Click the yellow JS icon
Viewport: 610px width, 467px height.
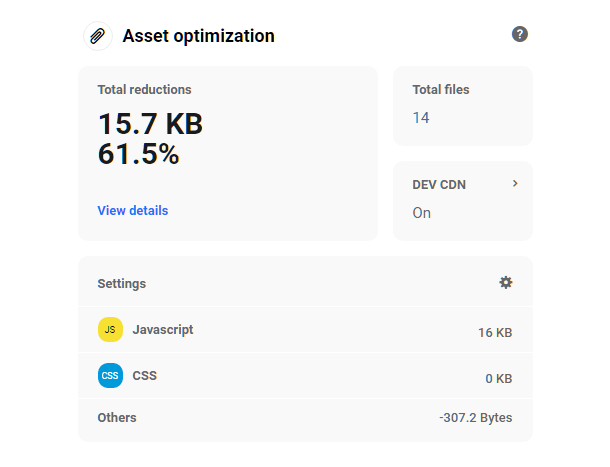(x=110, y=329)
